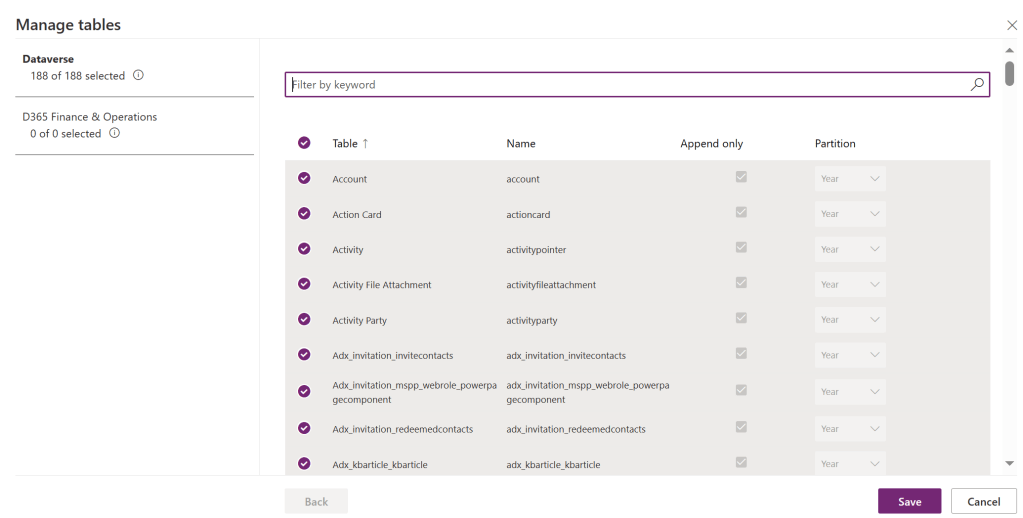1023x518 pixels.
Task: Click the Cancel button
Action: (983, 501)
